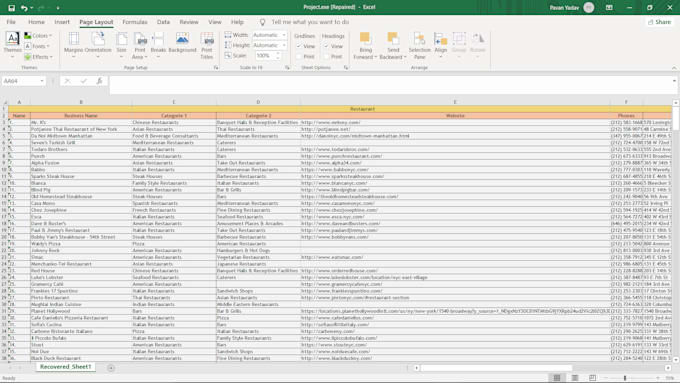680x383 pixels.
Task: Open theme Fonts menu
Action: coord(37,46)
